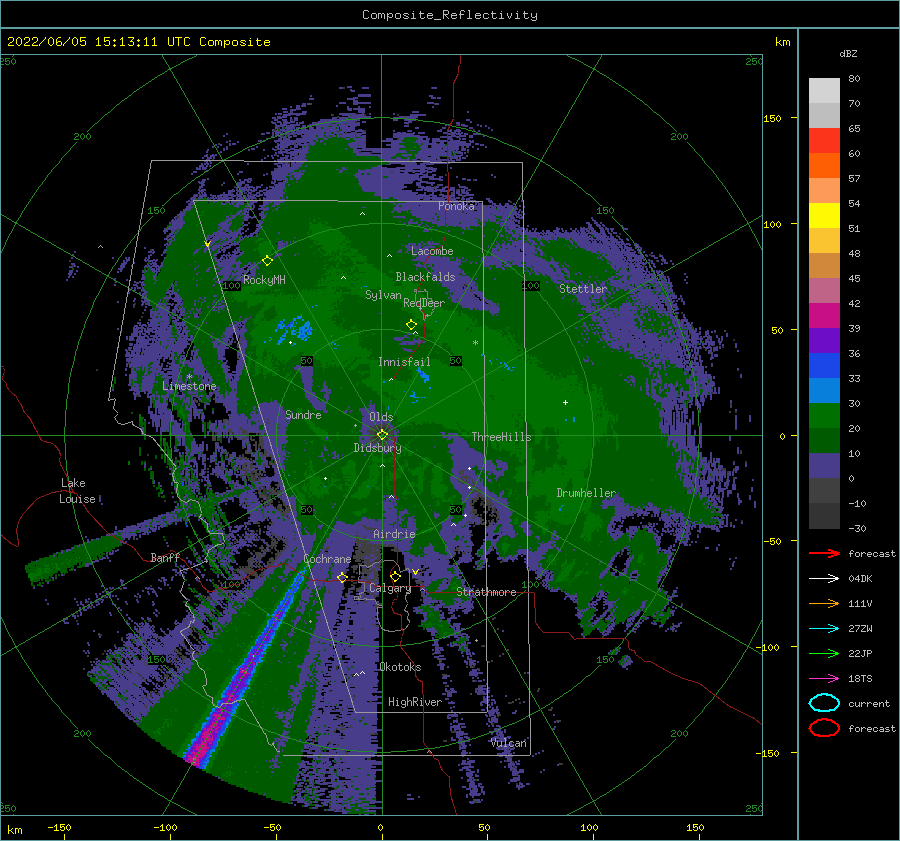This screenshot has height=841, width=900.
Task: Click the '-30' value in dBZ legend
Action: coord(857,528)
